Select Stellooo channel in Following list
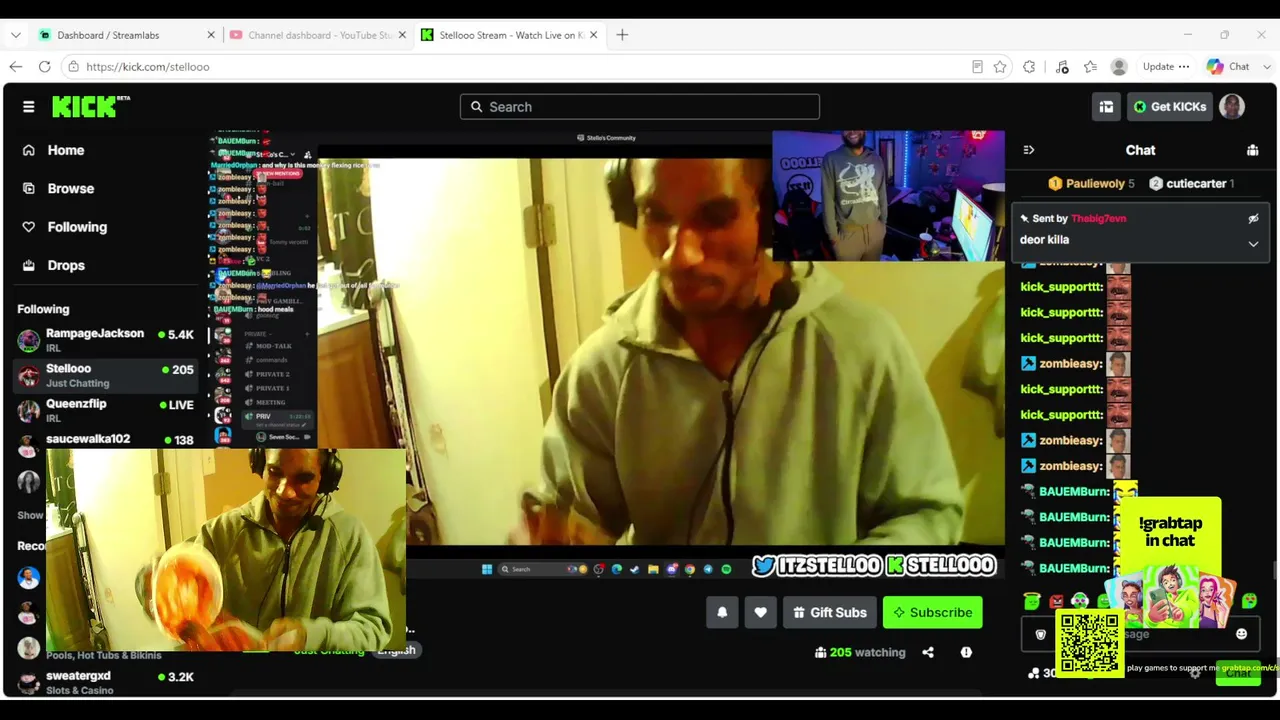The height and width of the screenshot is (720, 1280). pos(106,375)
